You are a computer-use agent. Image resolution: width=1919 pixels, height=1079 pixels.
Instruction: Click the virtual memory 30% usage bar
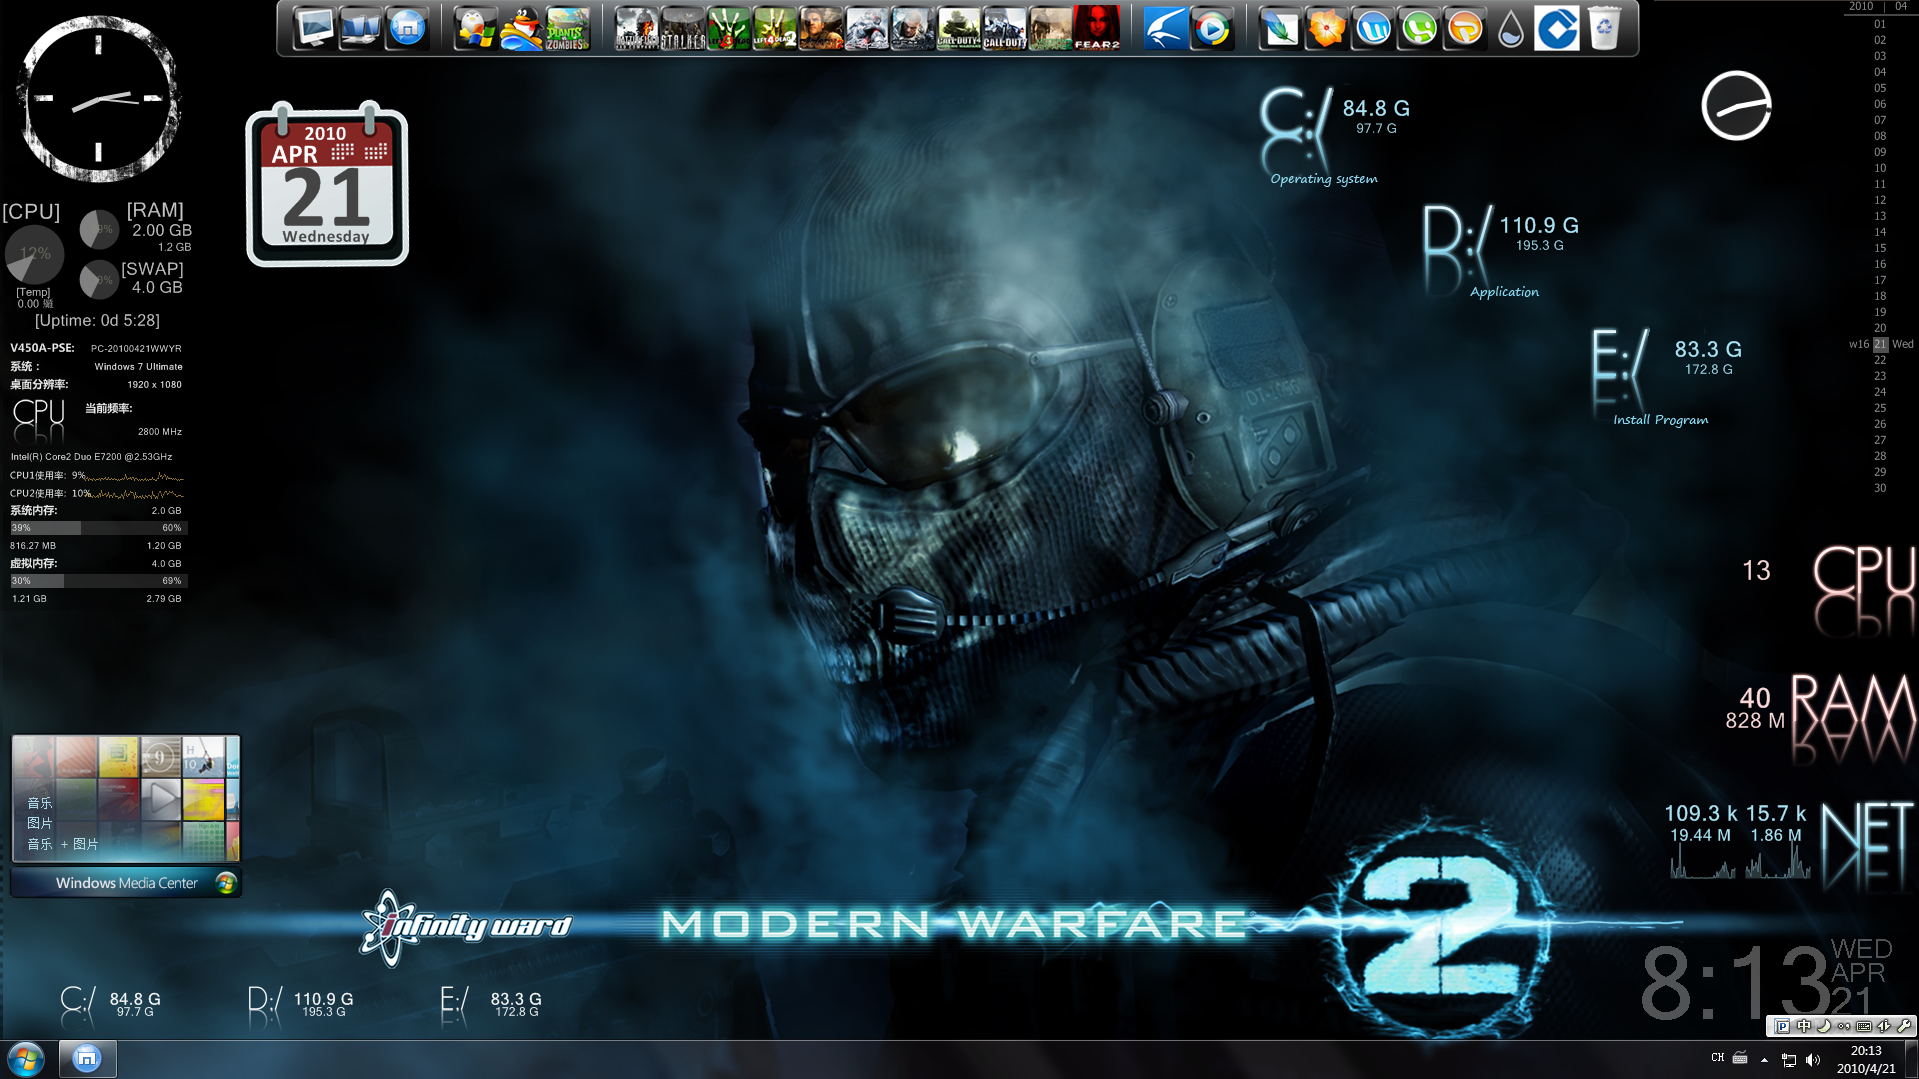98,581
